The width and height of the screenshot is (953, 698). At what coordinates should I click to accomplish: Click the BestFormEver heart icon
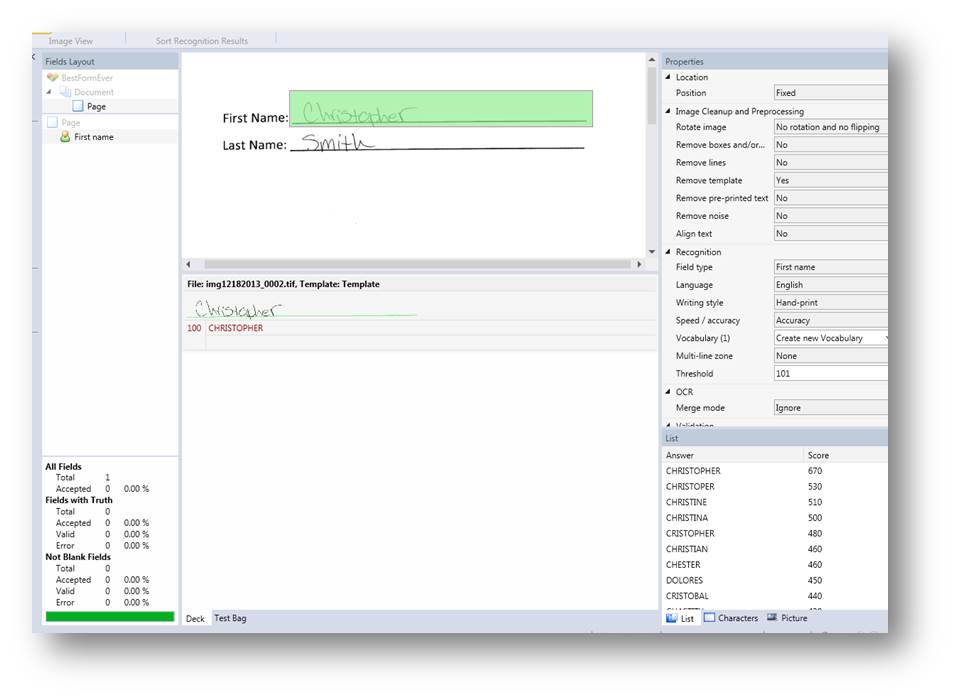pos(52,77)
